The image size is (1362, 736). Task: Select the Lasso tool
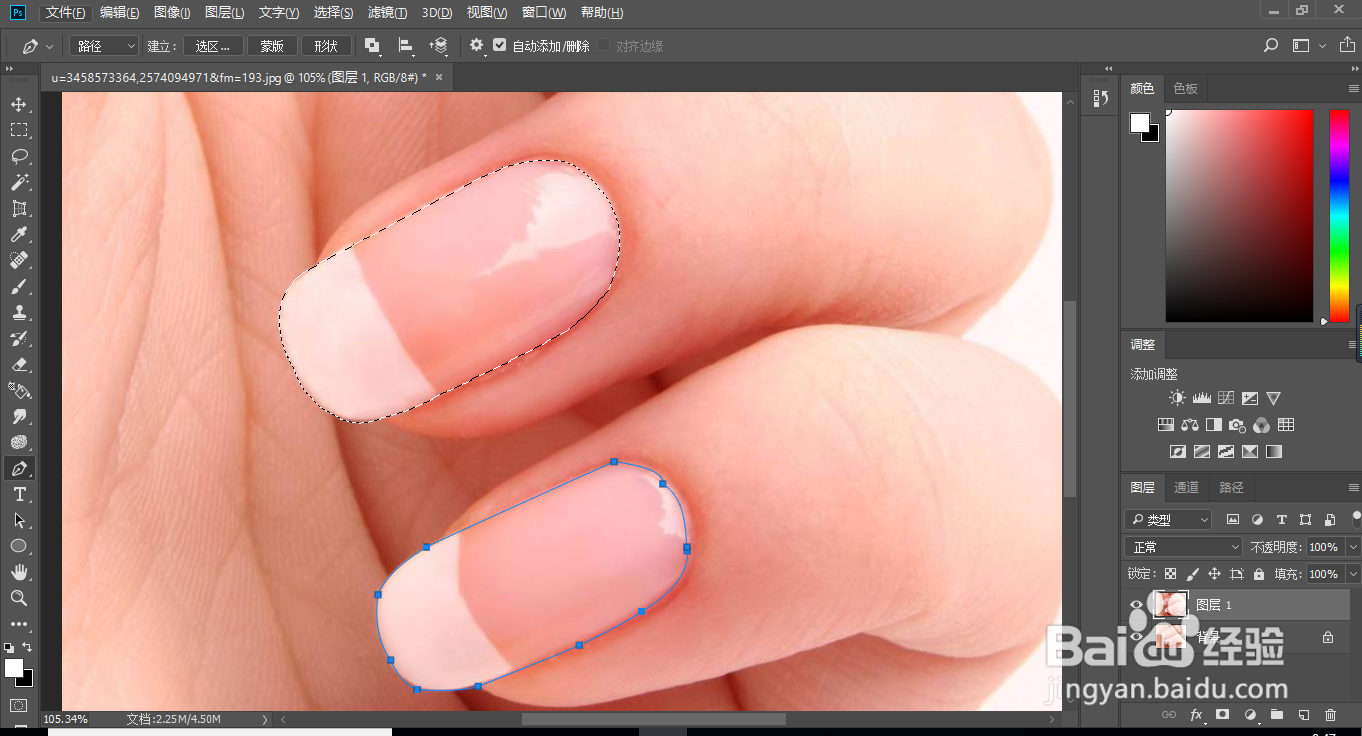19,156
